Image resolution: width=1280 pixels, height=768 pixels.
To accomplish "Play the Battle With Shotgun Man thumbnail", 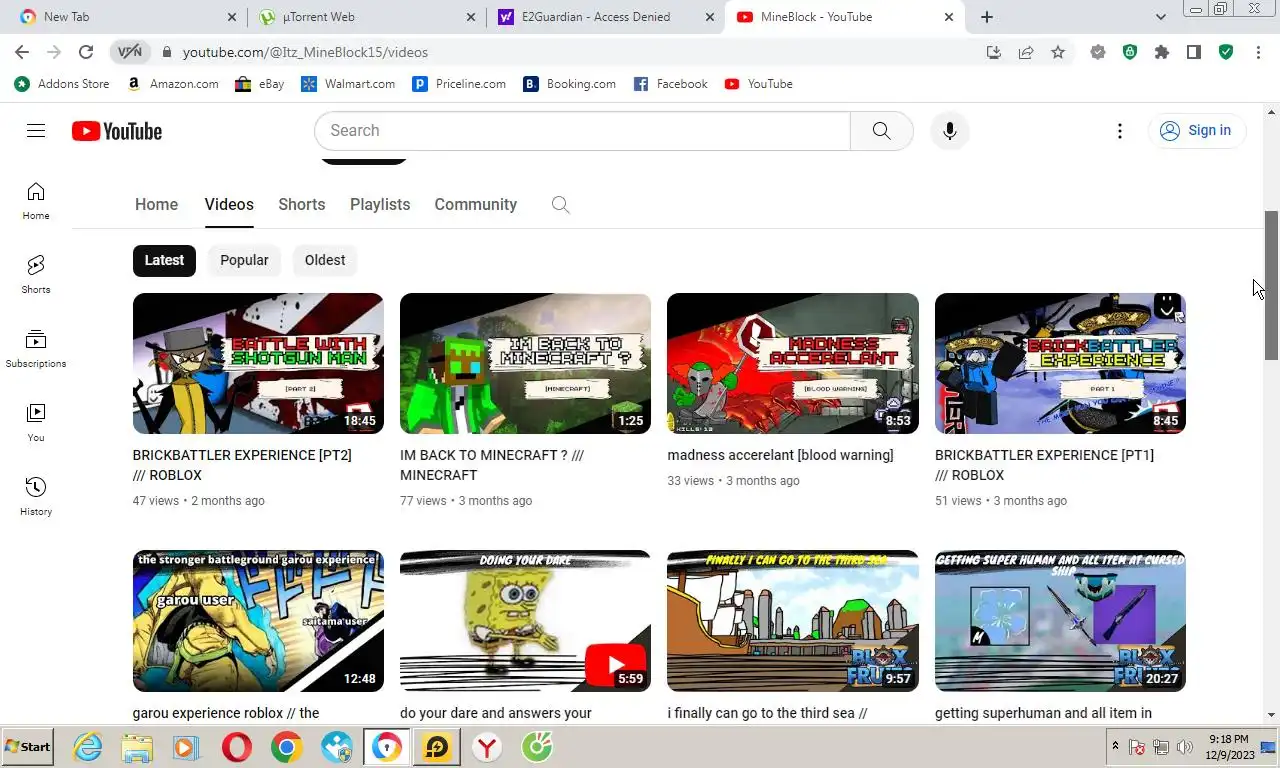I will point(258,363).
